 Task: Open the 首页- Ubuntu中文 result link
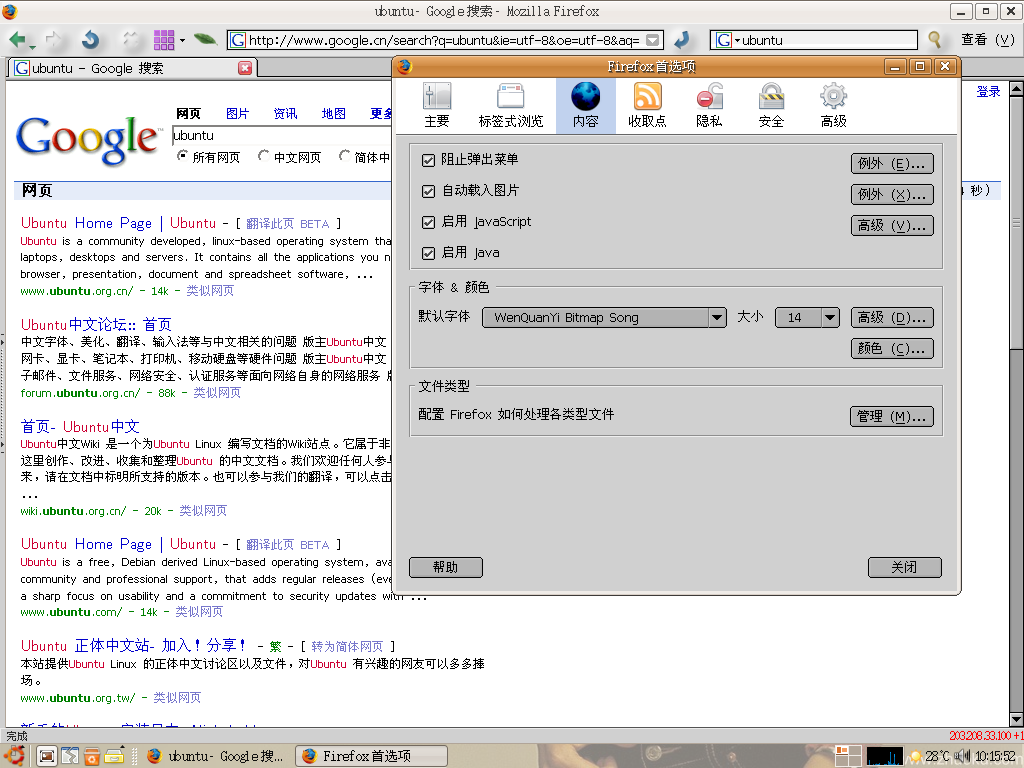(x=80, y=426)
